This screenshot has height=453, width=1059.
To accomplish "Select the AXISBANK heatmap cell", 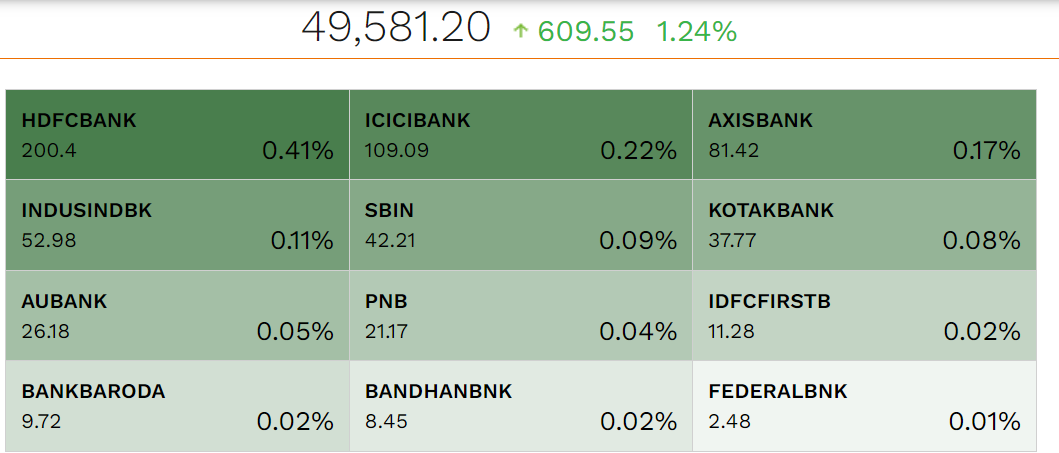I will 864,134.
